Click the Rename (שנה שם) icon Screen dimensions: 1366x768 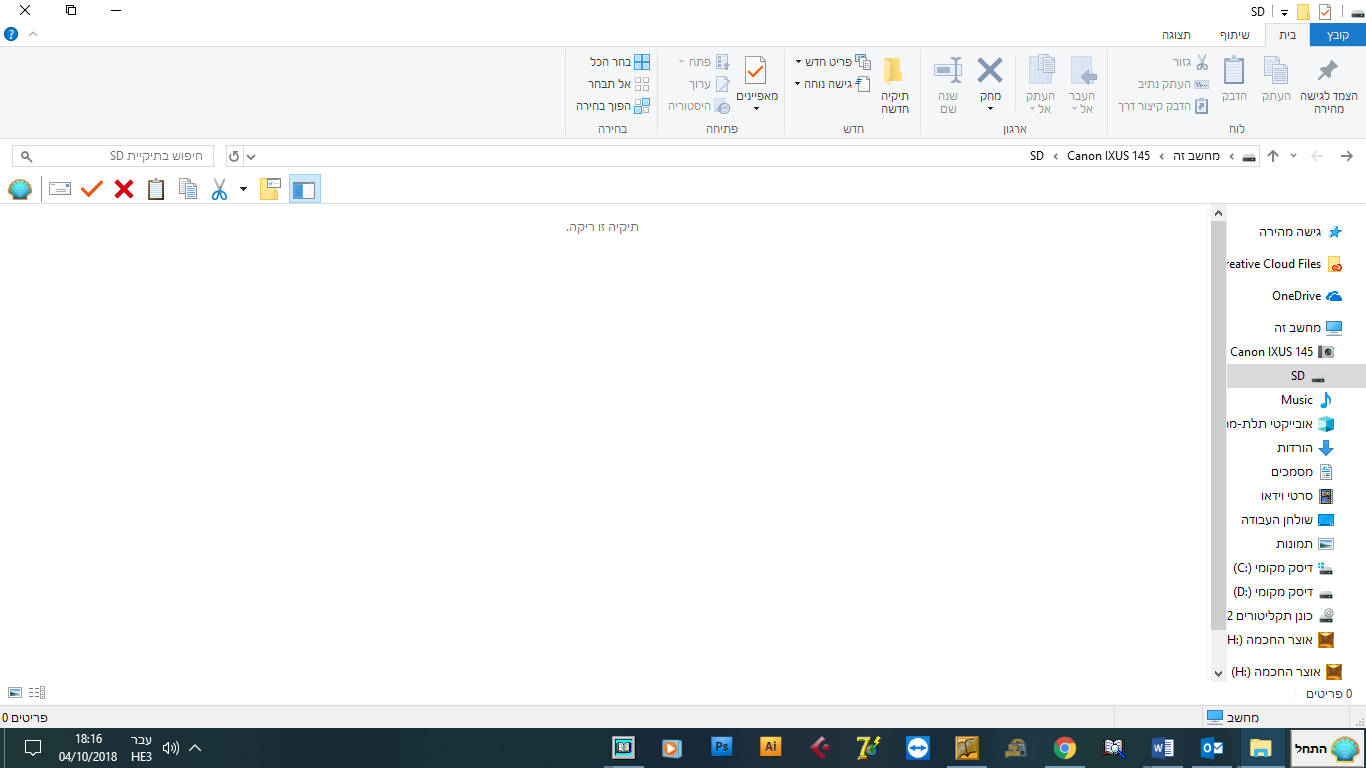click(948, 70)
